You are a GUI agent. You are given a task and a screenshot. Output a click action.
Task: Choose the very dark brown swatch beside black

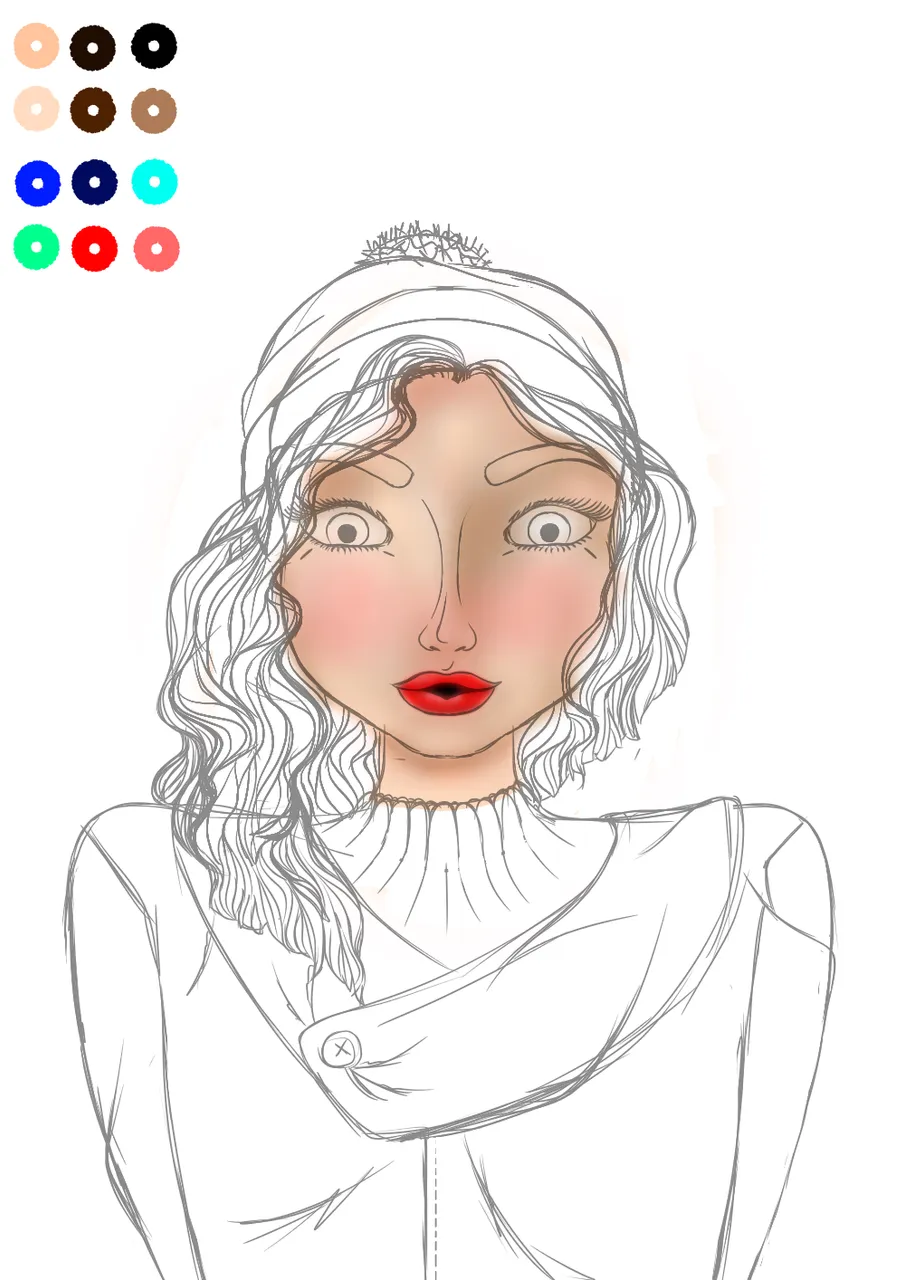point(93,47)
